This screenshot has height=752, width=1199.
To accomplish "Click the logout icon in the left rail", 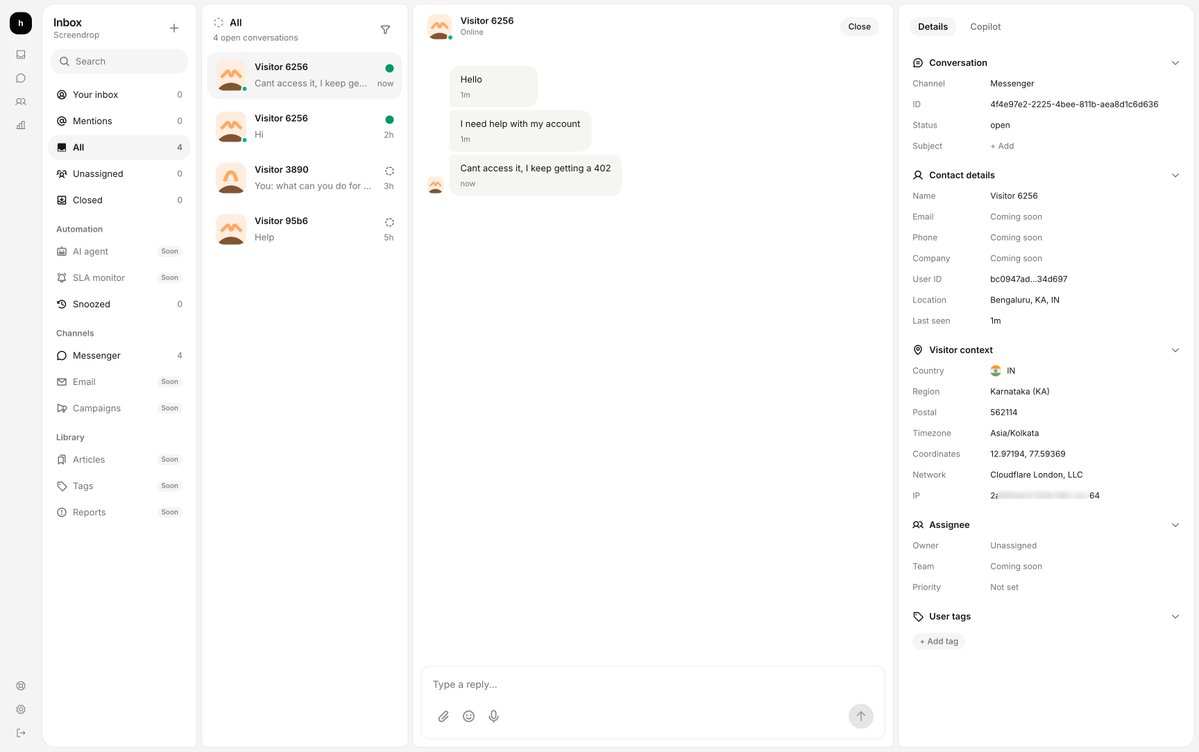I will coord(21,733).
